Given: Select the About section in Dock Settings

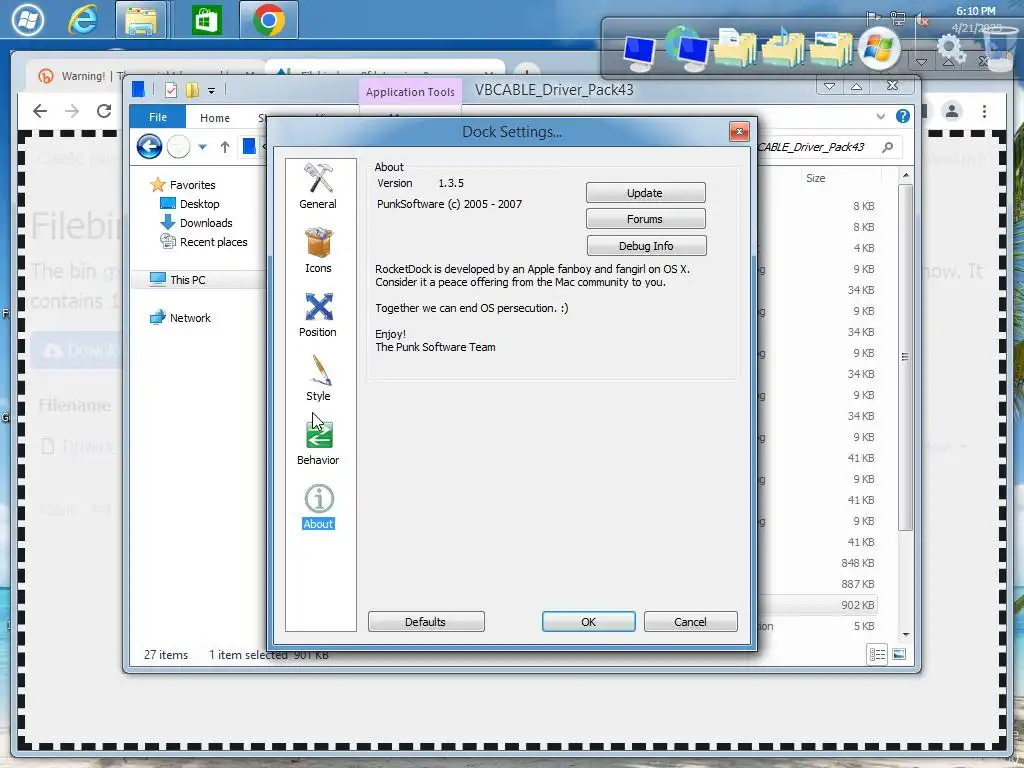Looking at the screenshot, I should coord(318,507).
